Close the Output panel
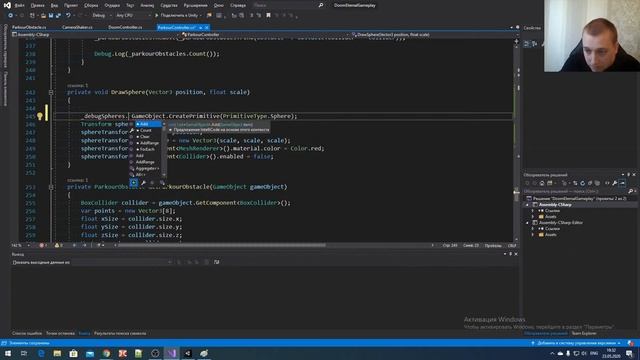The height and width of the screenshot is (360, 640). [516, 254]
